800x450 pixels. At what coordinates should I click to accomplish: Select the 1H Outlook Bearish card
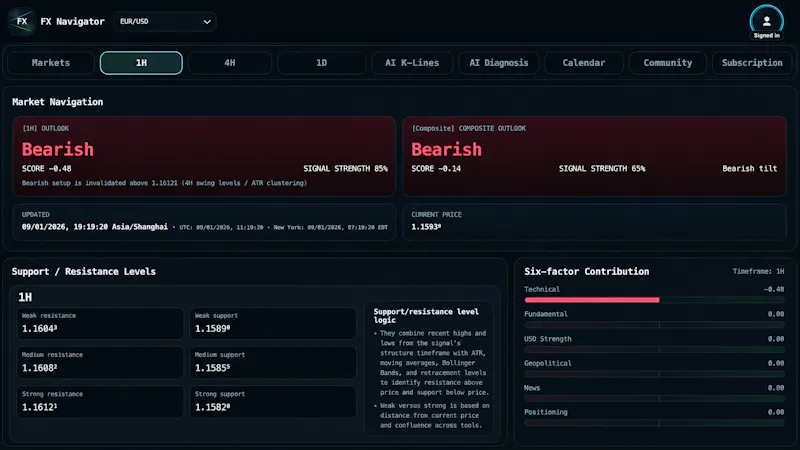[204, 156]
